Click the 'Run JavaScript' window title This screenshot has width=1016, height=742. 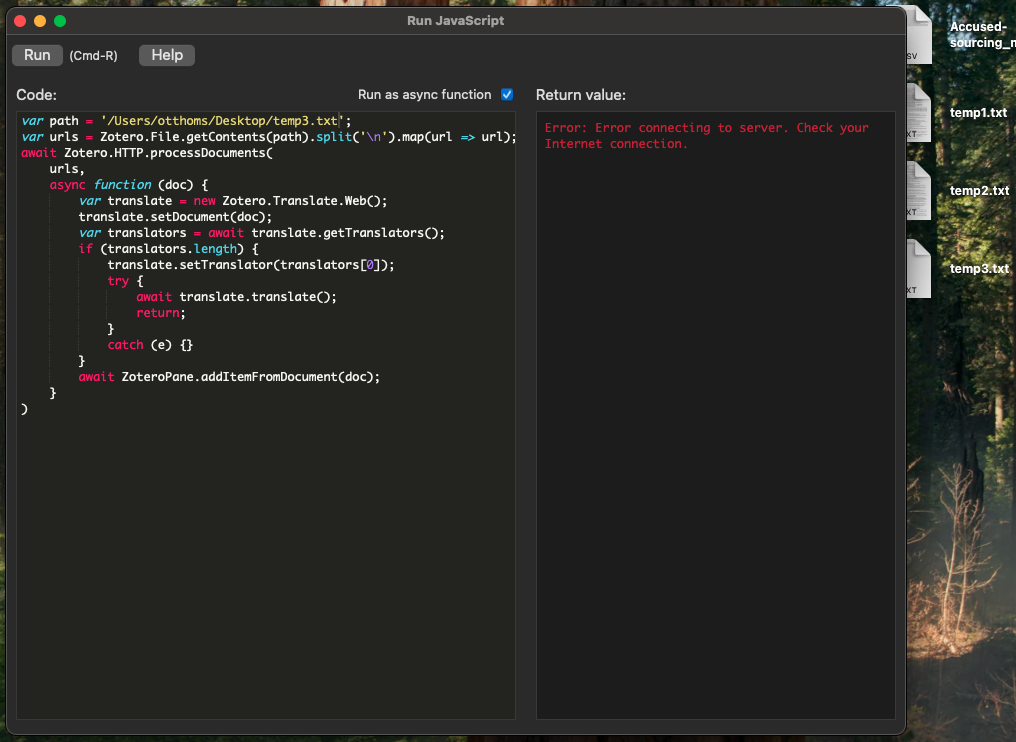(456, 21)
